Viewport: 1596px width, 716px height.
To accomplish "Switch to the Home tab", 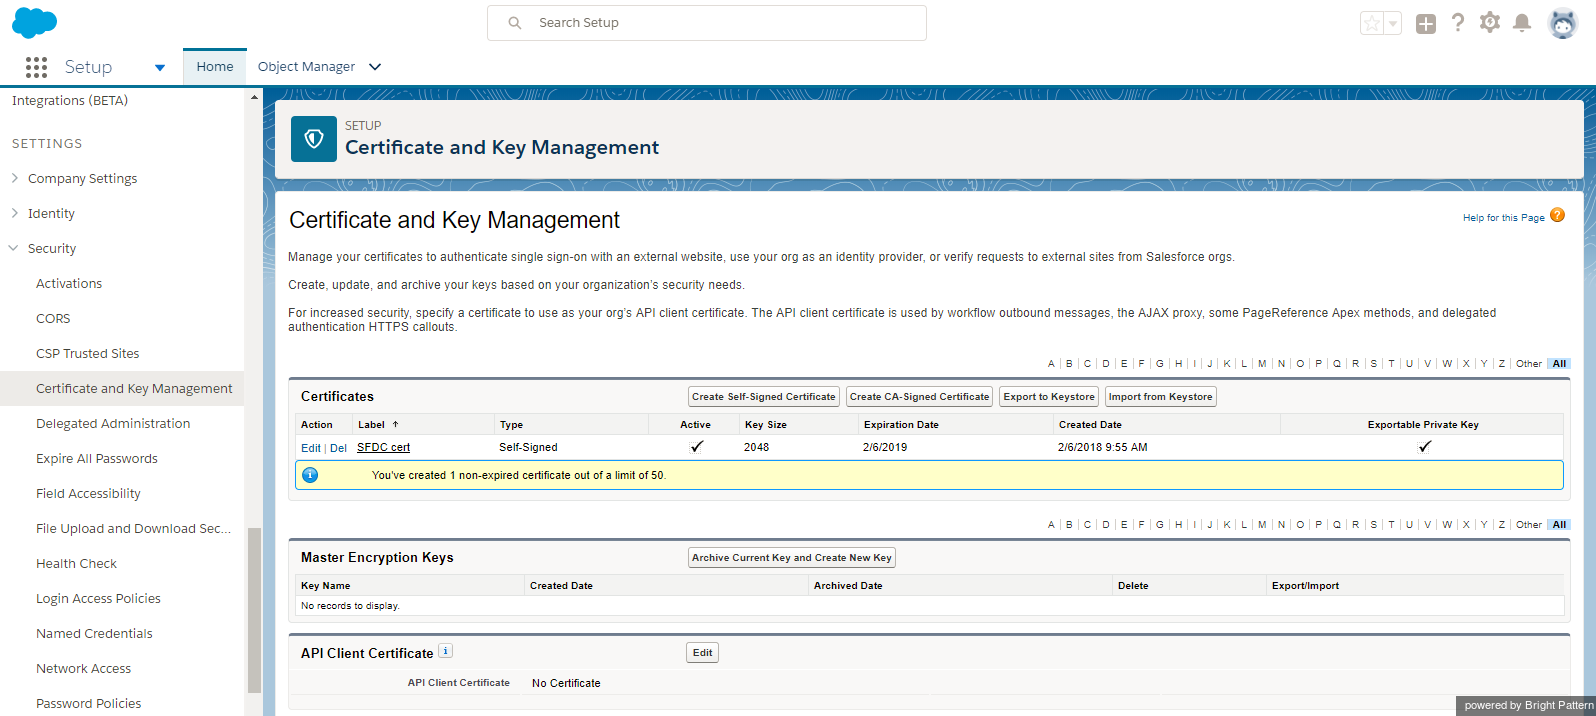I will (215, 67).
